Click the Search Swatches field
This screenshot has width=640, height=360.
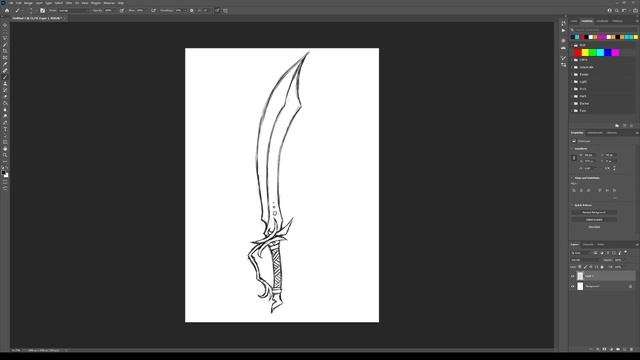tap(603, 30)
